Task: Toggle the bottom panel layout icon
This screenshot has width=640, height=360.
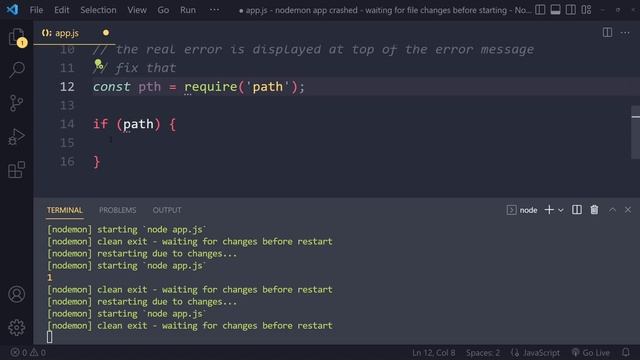Action: click(x=556, y=9)
